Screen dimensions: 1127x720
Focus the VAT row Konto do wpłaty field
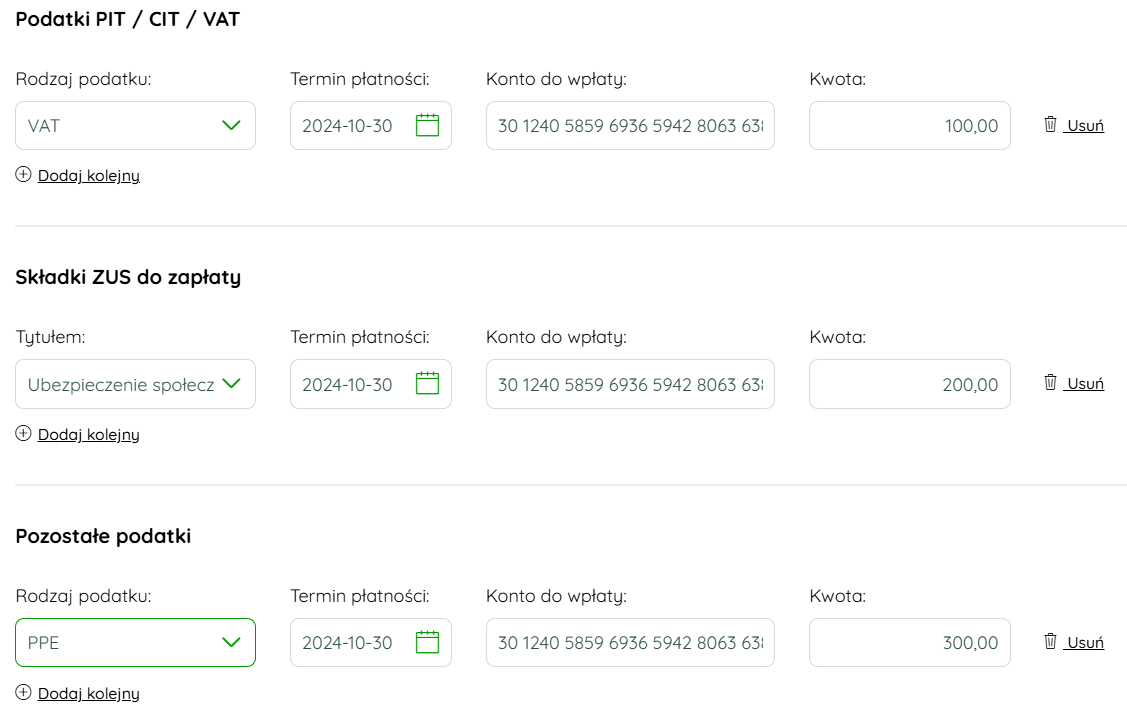pos(630,126)
